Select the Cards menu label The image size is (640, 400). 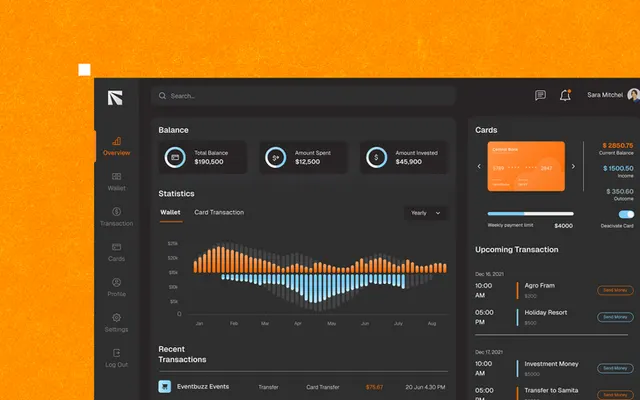116,259
